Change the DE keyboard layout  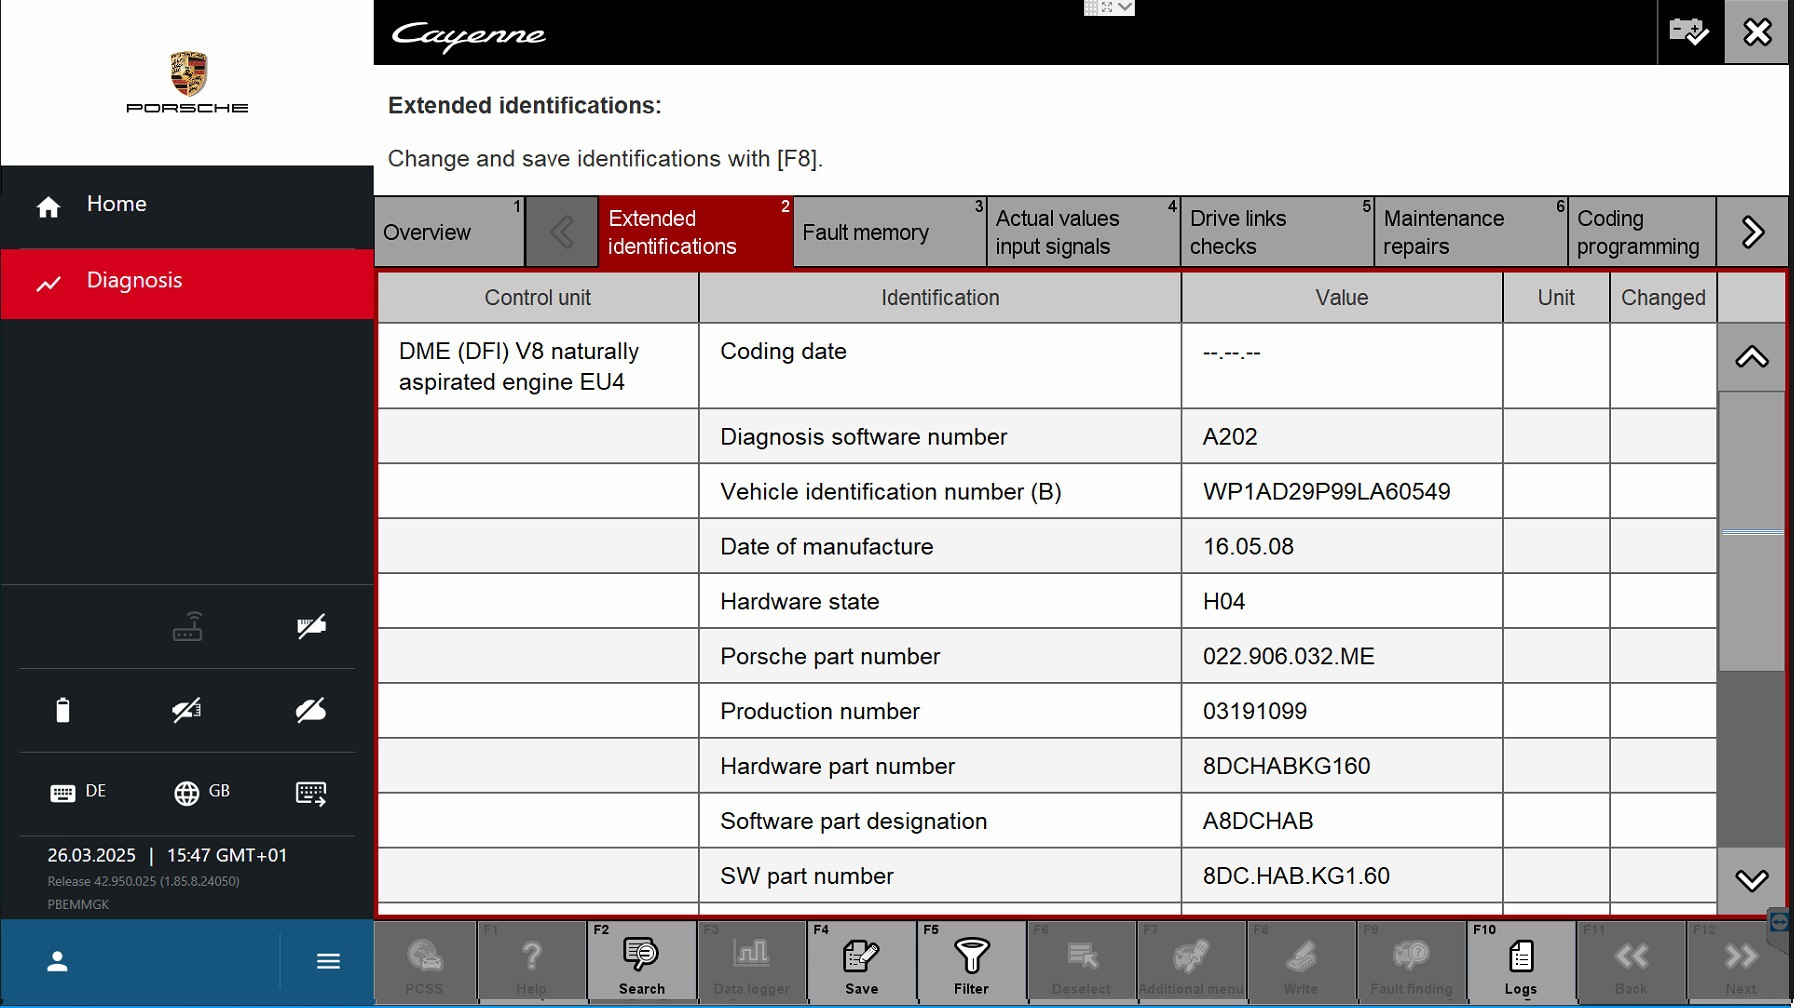coord(78,792)
